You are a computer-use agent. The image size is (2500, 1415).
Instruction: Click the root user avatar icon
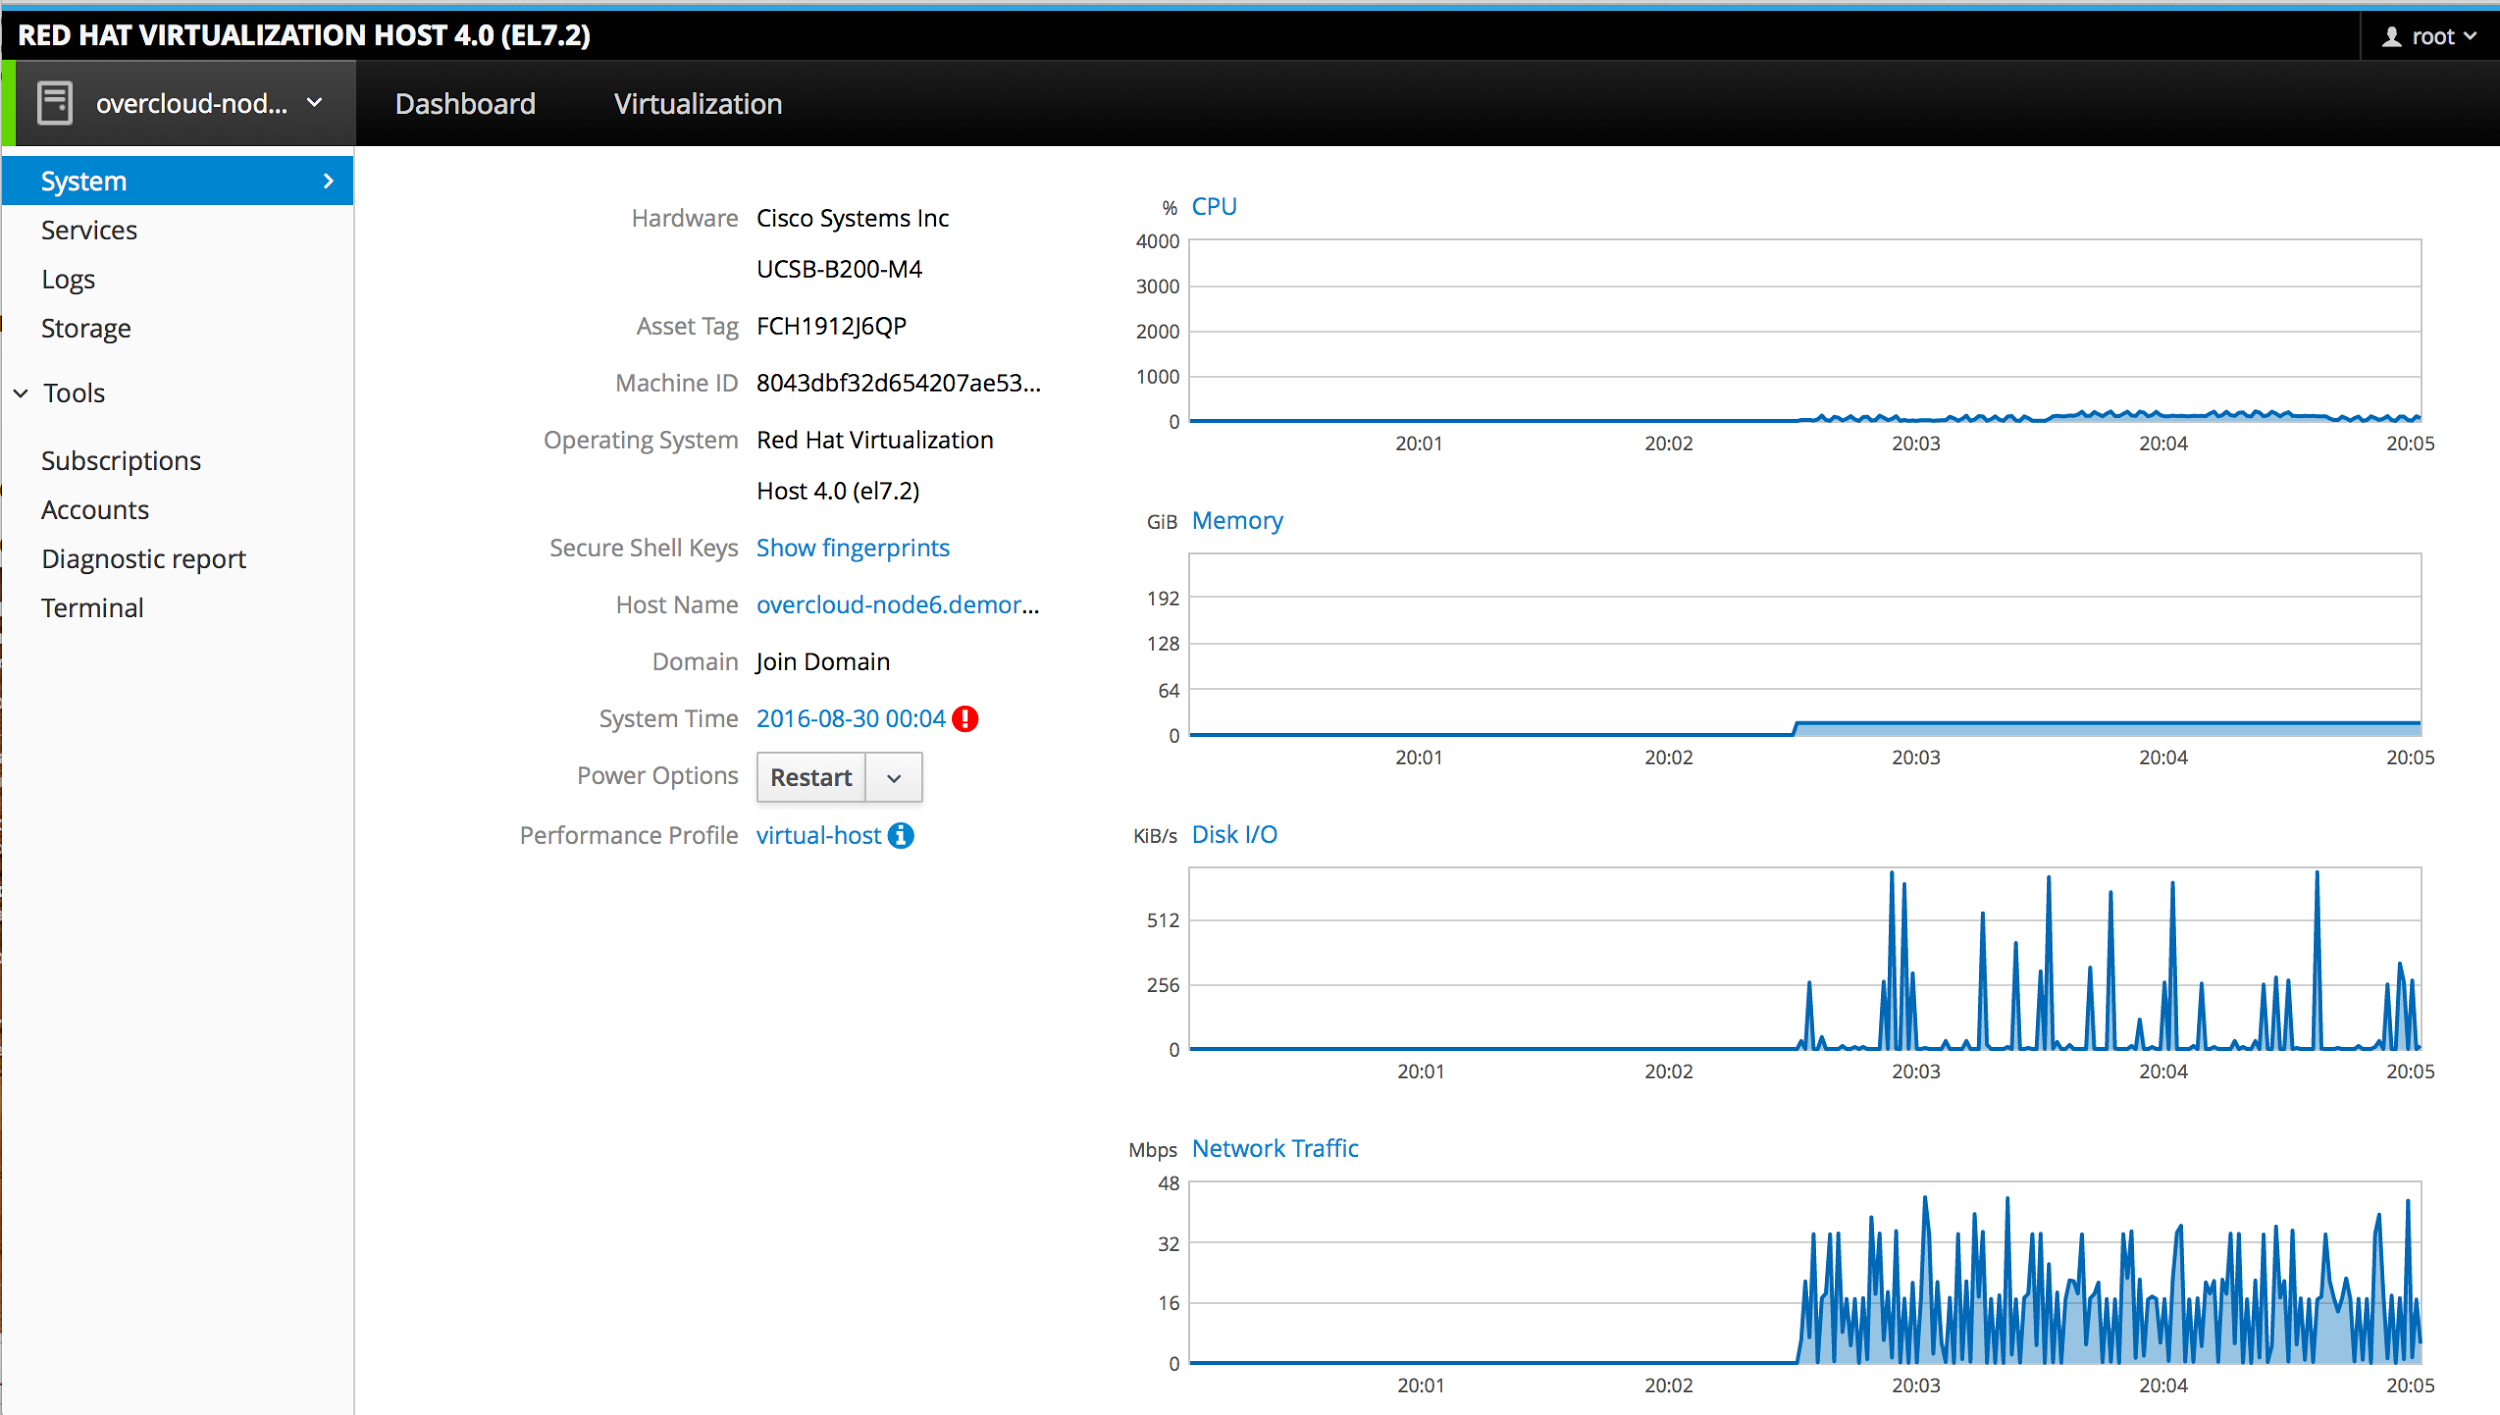tap(2391, 37)
